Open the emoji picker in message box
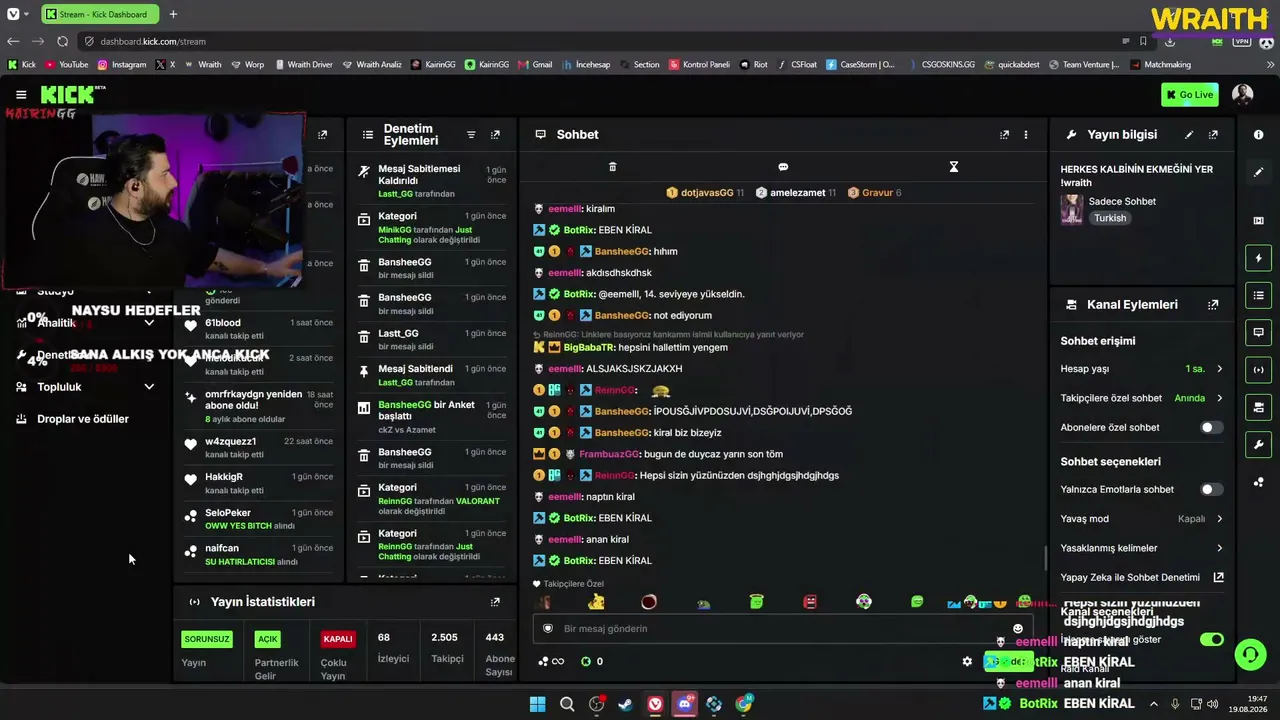This screenshot has height=720, width=1280. point(1018,629)
